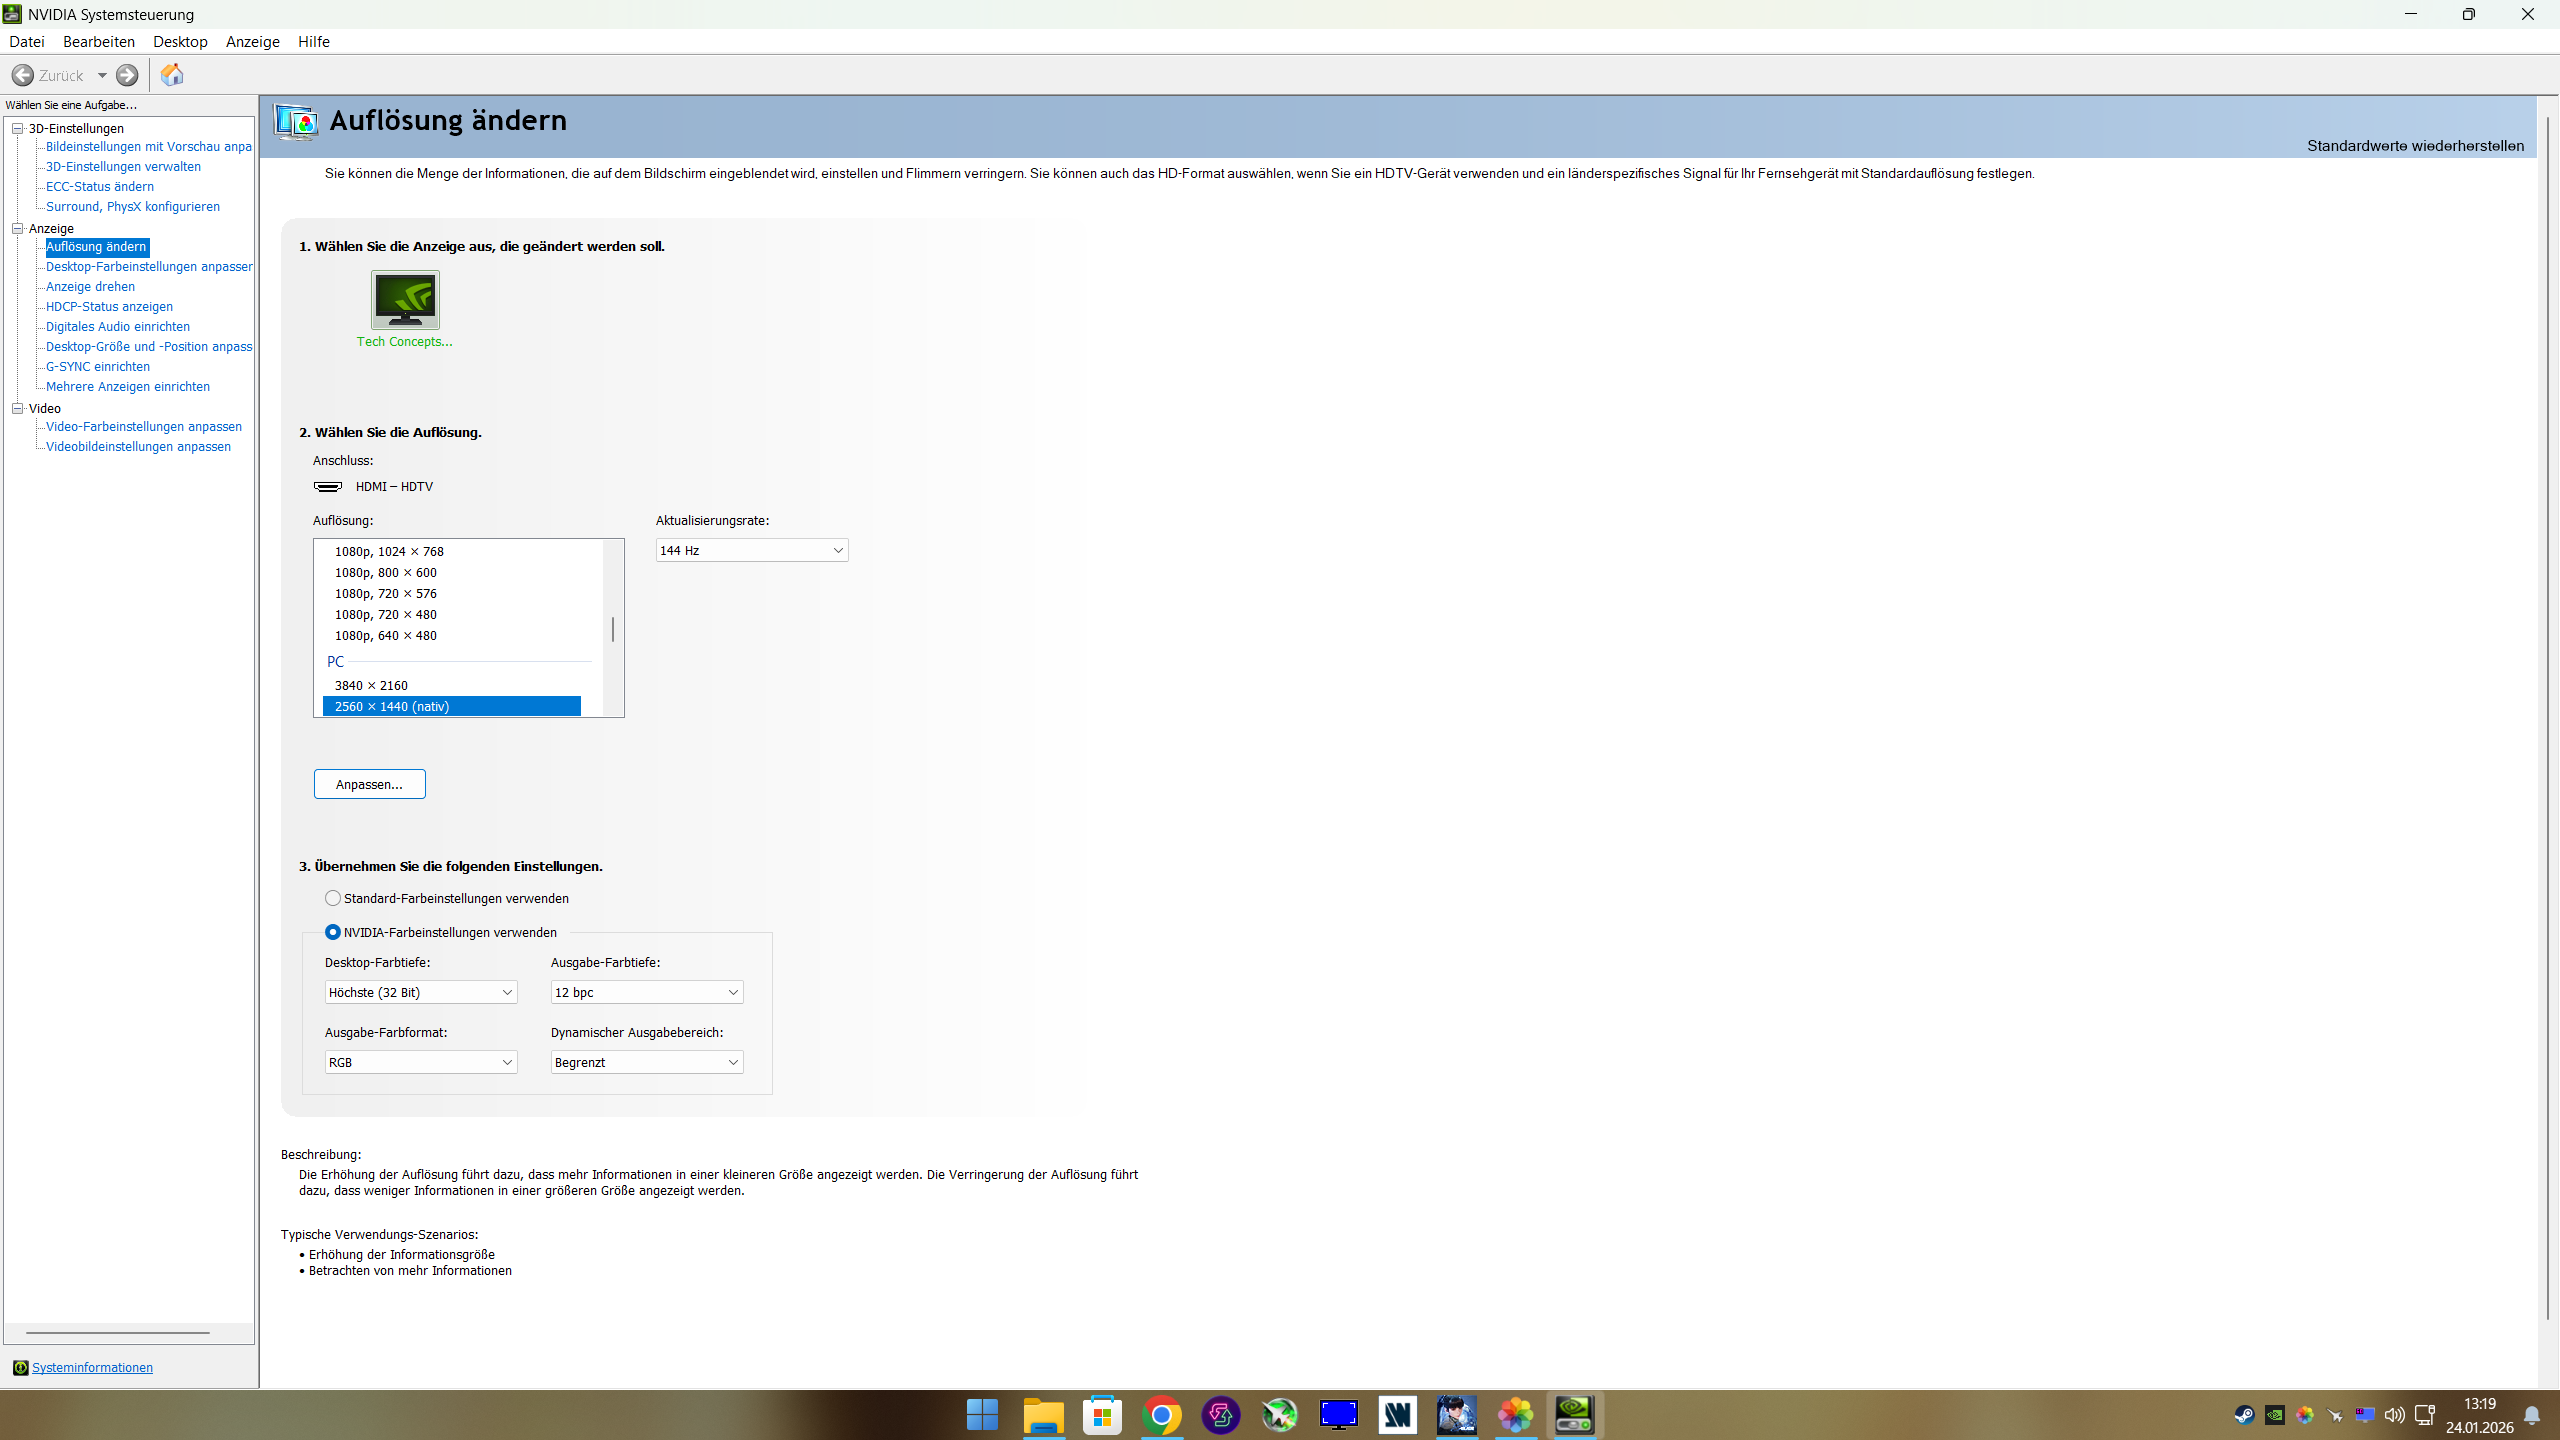Click the forward navigation arrow icon
2560x1440 pixels.
[127, 75]
